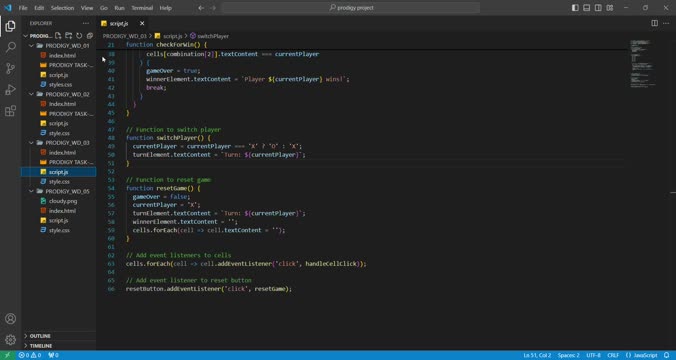The width and height of the screenshot is (676, 360).
Task: Open Explorer more actions ellipsis
Action: coord(86,23)
